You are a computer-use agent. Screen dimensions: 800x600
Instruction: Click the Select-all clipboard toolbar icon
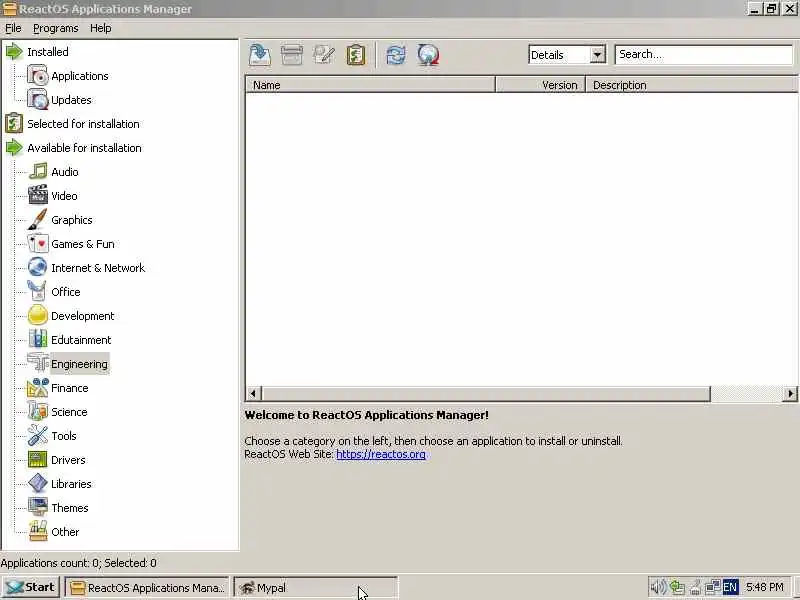(356, 55)
